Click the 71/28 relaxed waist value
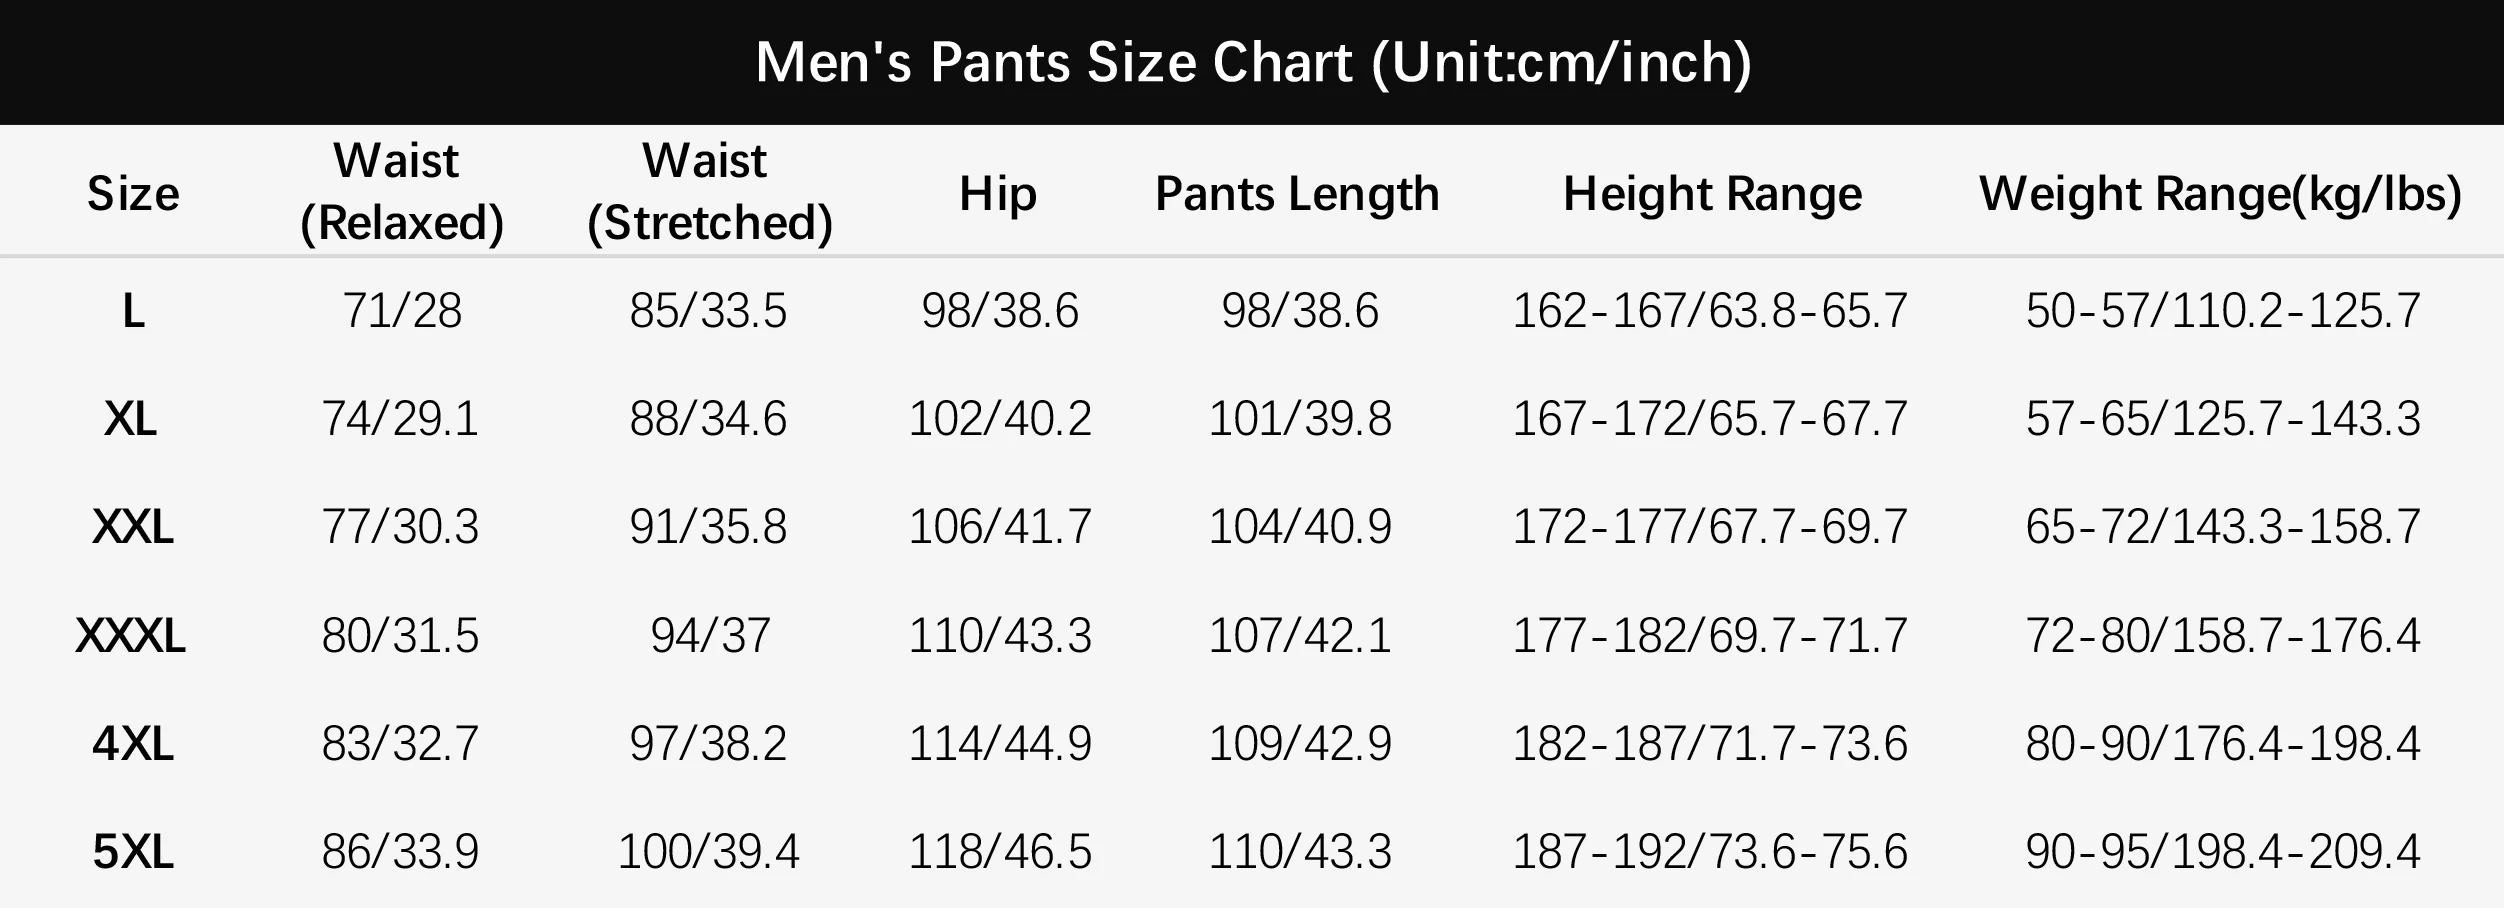 tap(402, 311)
